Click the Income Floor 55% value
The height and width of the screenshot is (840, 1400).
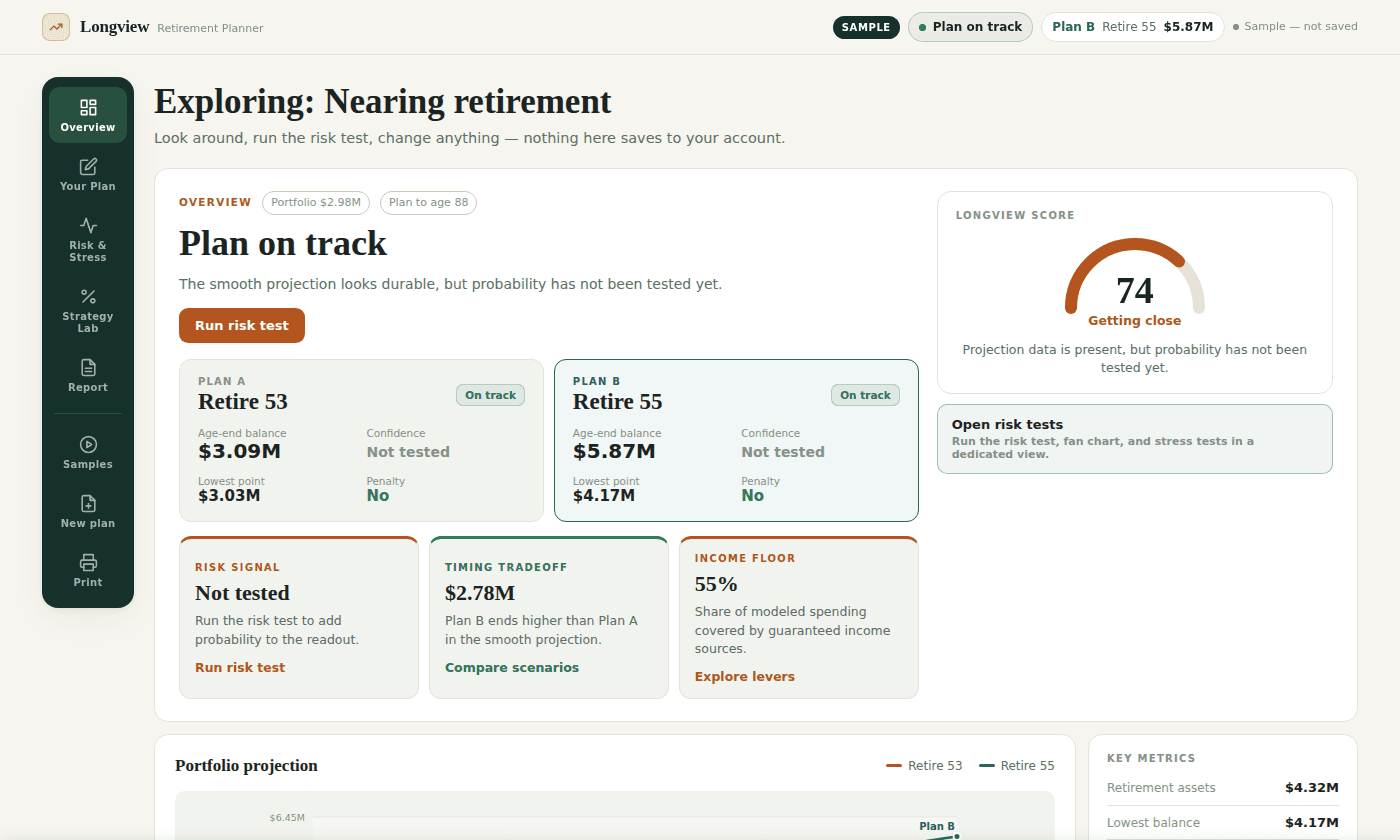click(716, 584)
